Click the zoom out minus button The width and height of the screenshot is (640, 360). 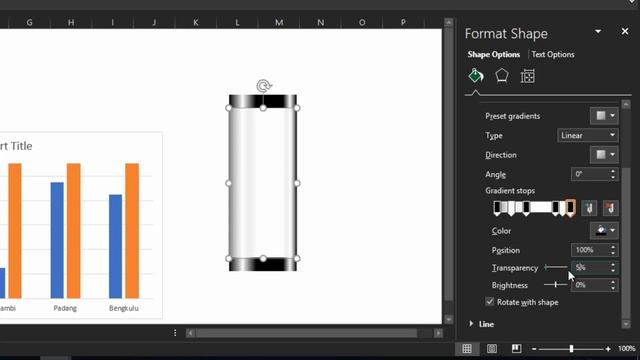[x=534, y=349]
